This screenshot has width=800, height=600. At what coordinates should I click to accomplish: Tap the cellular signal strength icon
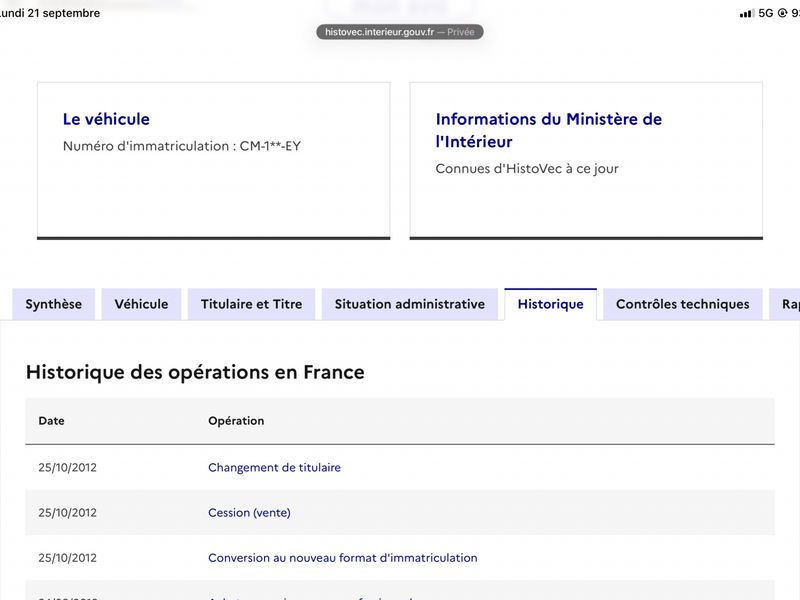point(747,14)
